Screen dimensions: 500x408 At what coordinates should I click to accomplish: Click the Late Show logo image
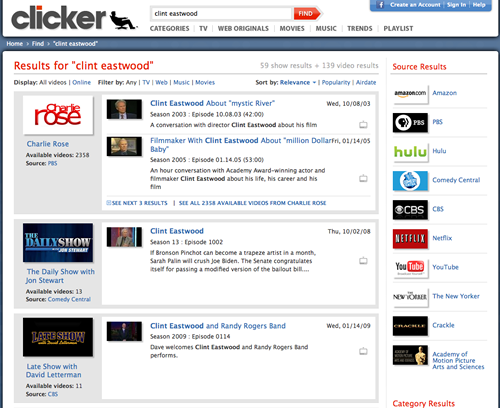(x=58, y=337)
